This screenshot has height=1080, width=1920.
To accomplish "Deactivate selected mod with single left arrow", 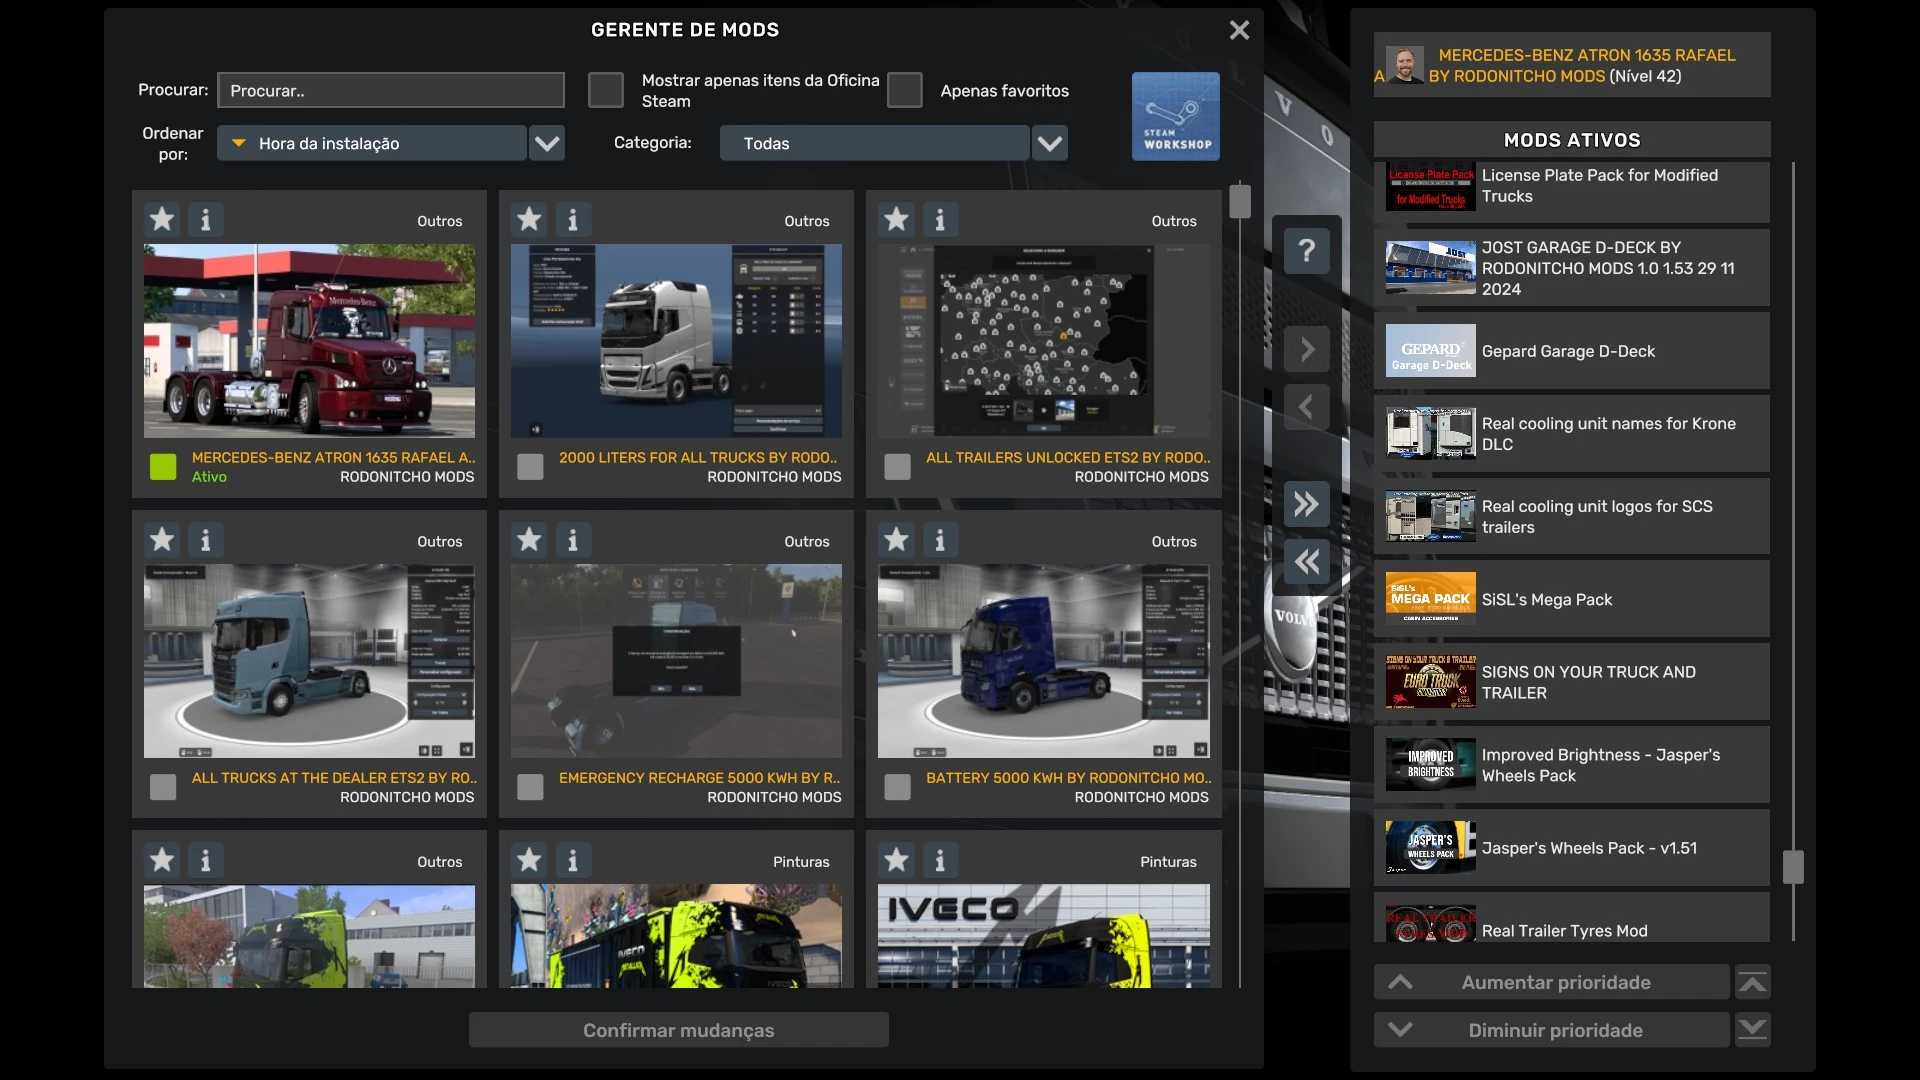I will (1306, 407).
